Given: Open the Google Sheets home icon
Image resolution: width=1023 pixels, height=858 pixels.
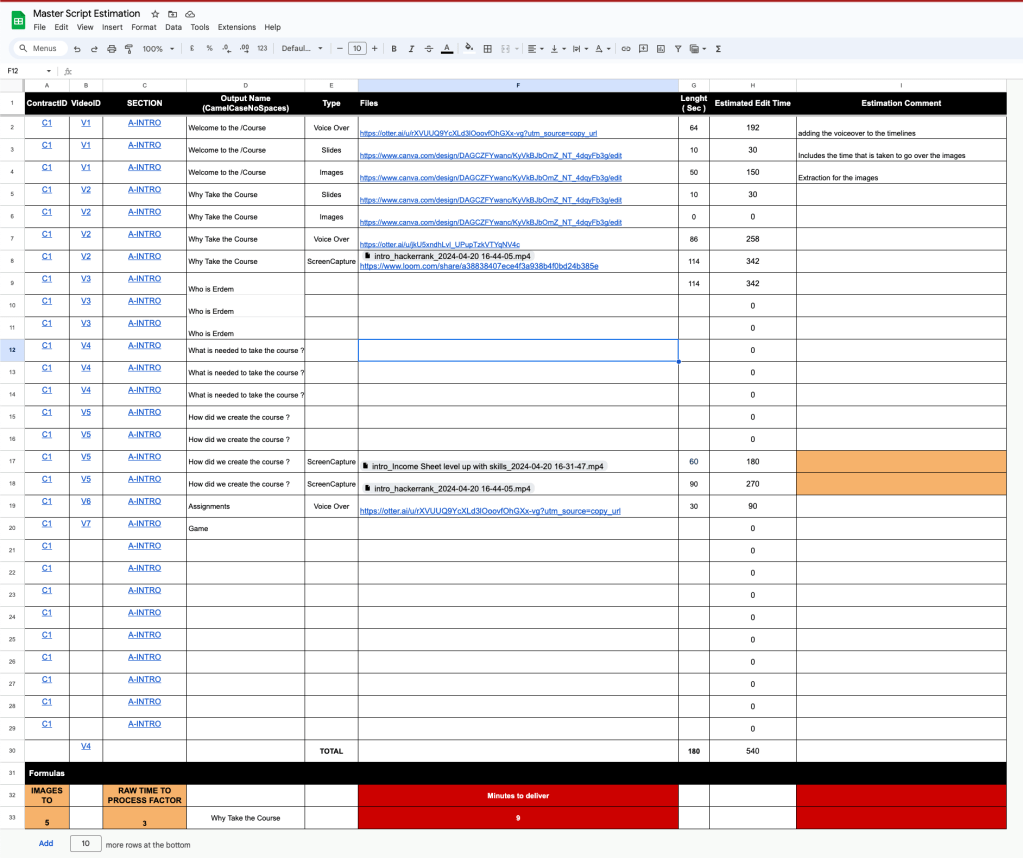Looking at the screenshot, I should pos(18,20).
